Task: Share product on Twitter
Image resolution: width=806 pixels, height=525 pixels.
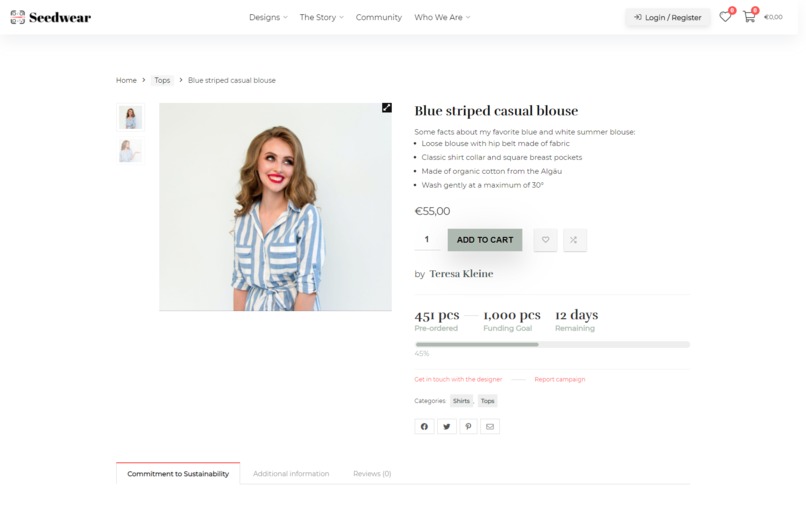Action: pyautogui.click(x=447, y=426)
